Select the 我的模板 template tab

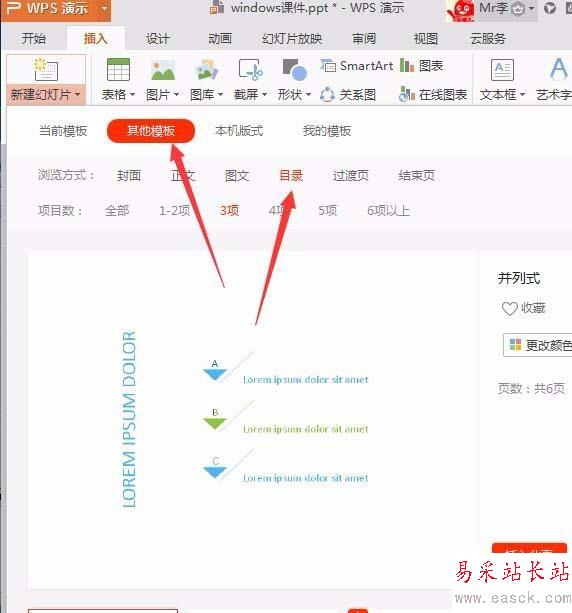coord(327,131)
